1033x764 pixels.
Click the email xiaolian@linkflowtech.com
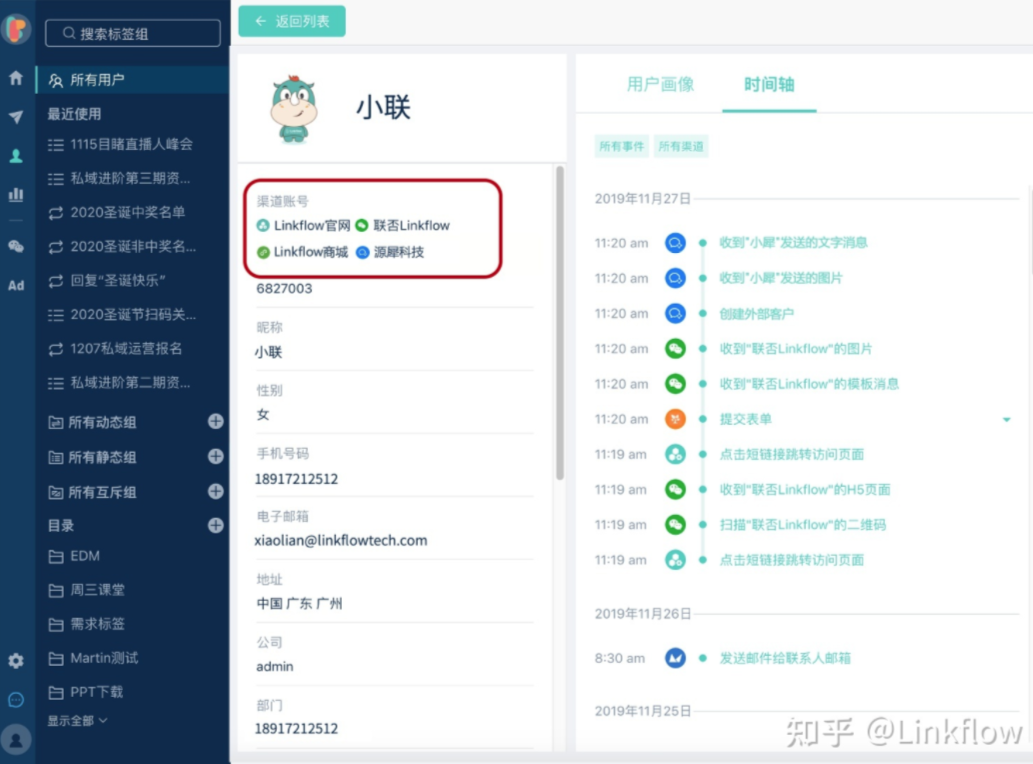(x=341, y=541)
